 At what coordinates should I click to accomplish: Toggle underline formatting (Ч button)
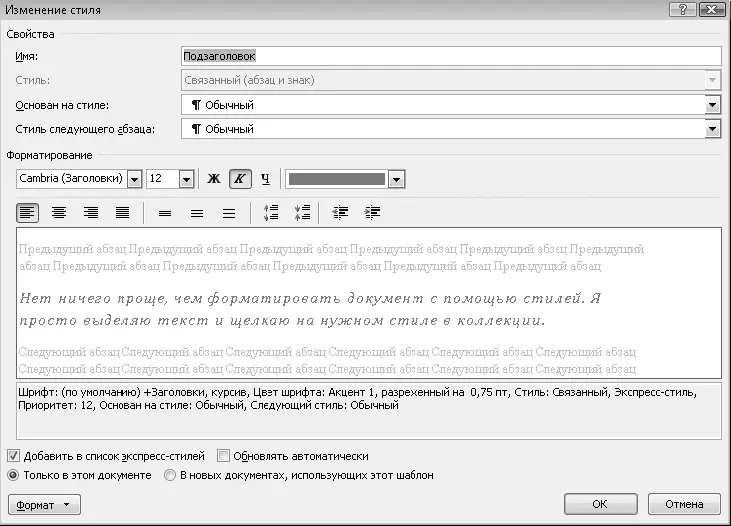[x=265, y=179]
